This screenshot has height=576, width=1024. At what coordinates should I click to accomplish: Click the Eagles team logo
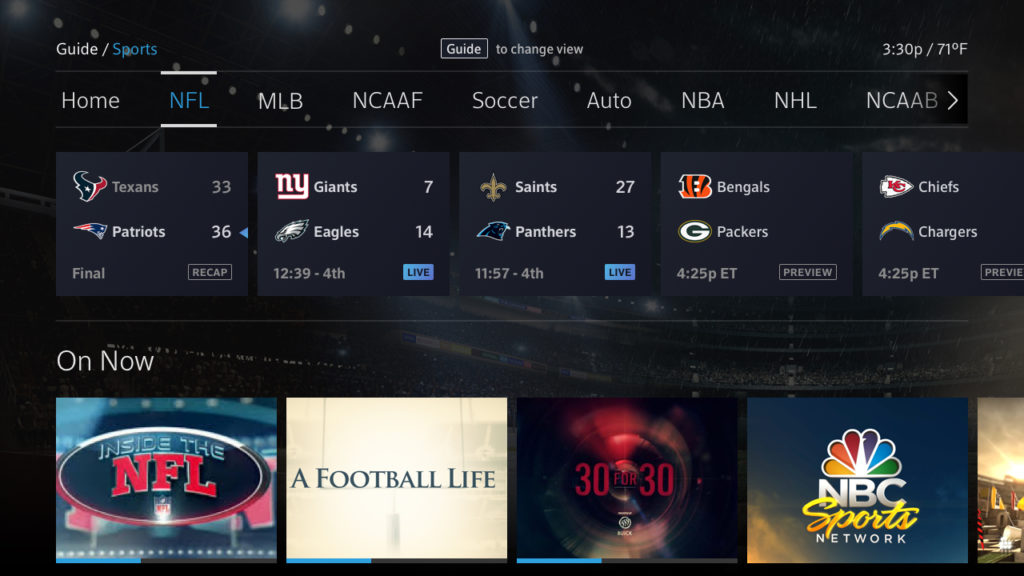tap(291, 231)
